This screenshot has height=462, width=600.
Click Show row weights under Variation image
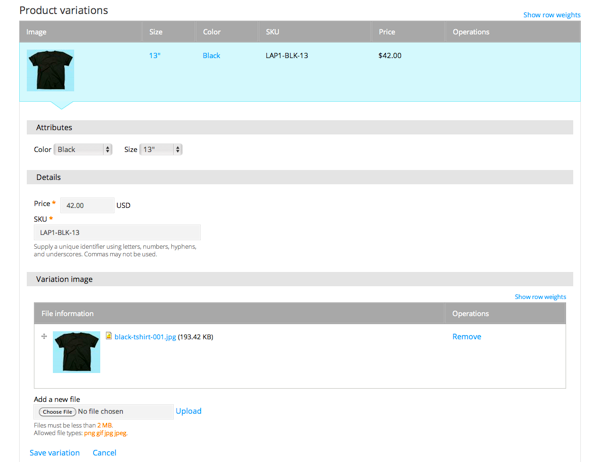[x=540, y=297]
